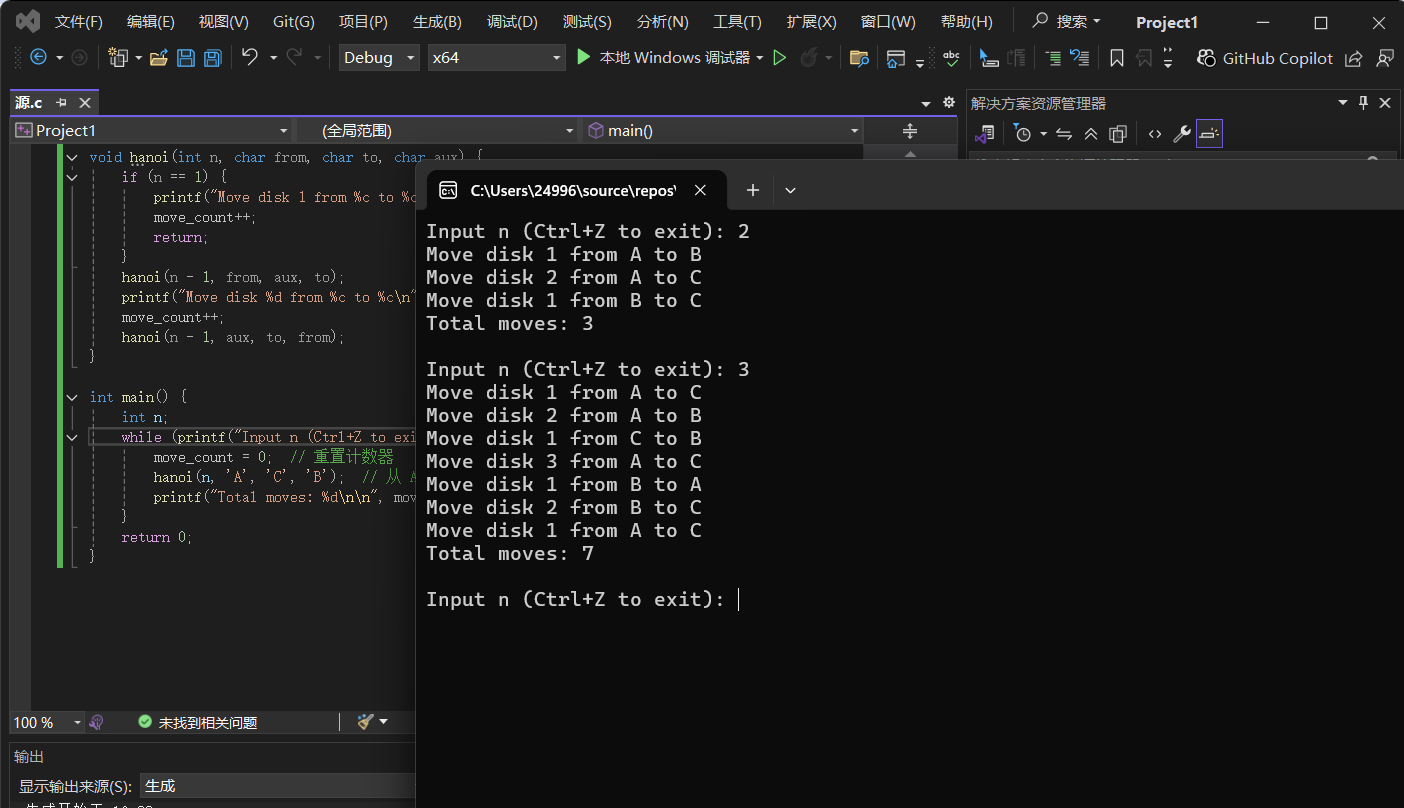The image size is (1404, 808).
Task: Open the Git(G) menu
Action: click(294, 21)
